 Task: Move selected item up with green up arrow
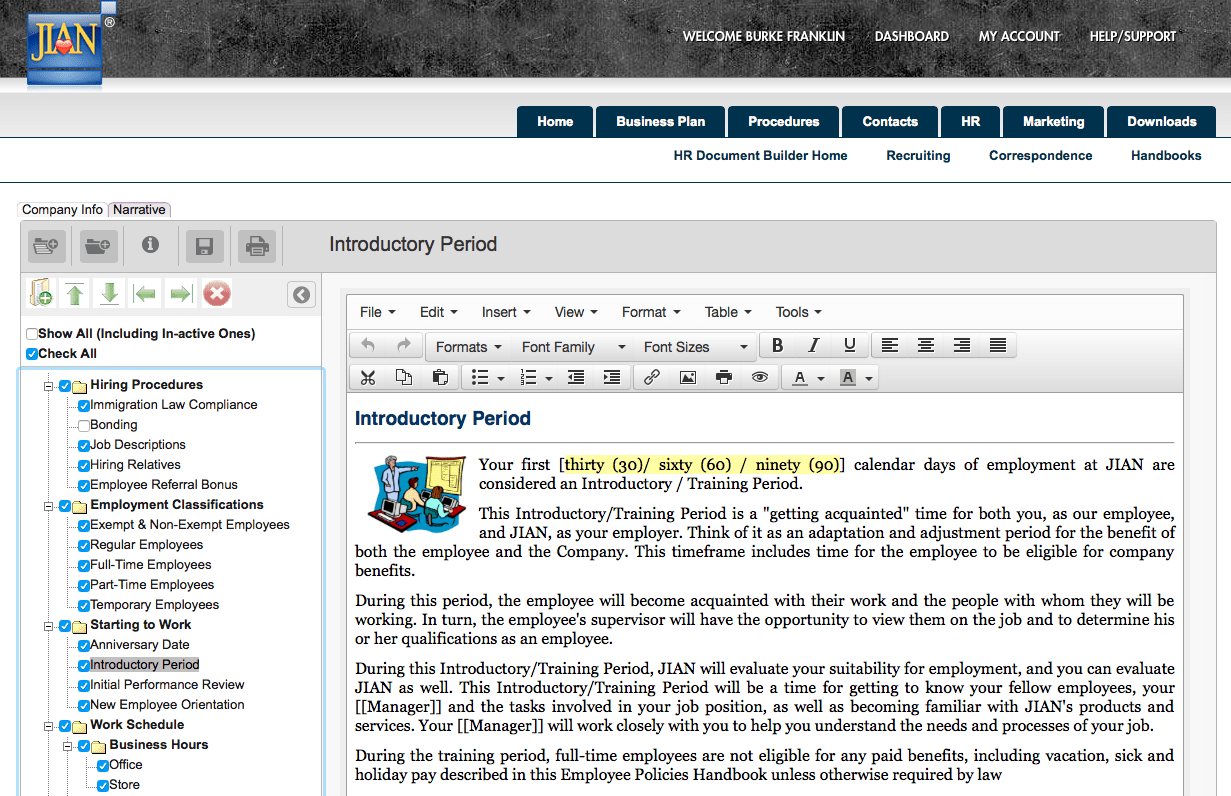75,294
